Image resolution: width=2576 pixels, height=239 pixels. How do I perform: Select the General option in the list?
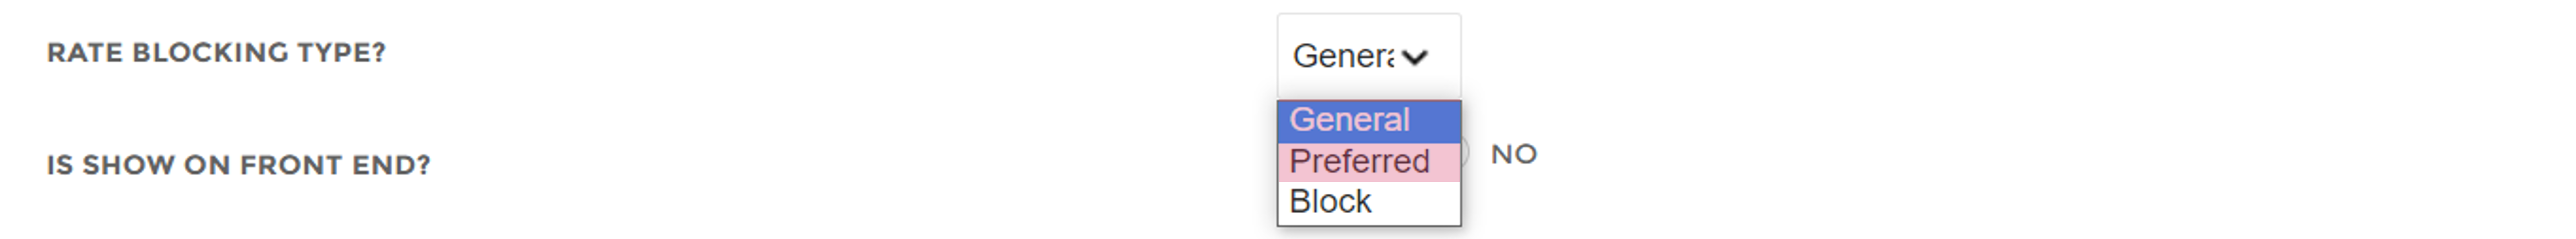1369,121
